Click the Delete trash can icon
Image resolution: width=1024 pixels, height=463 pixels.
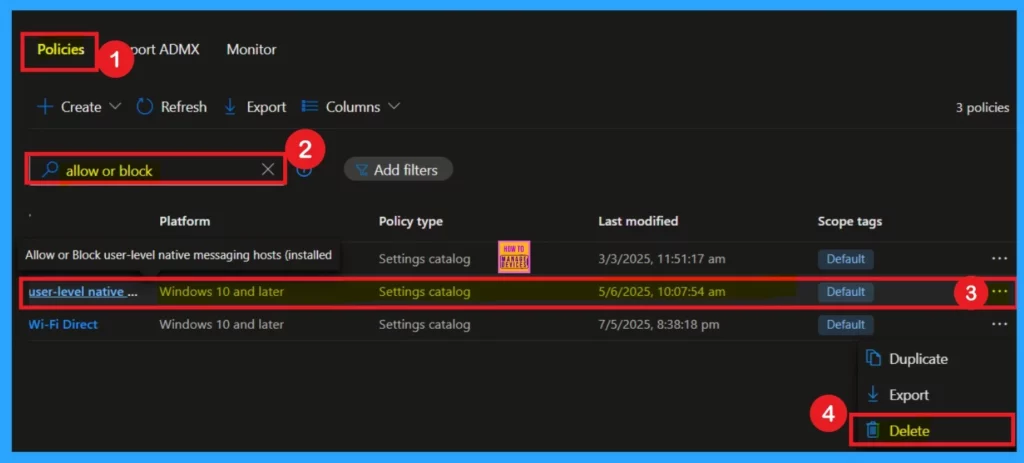[x=872, y=430]
